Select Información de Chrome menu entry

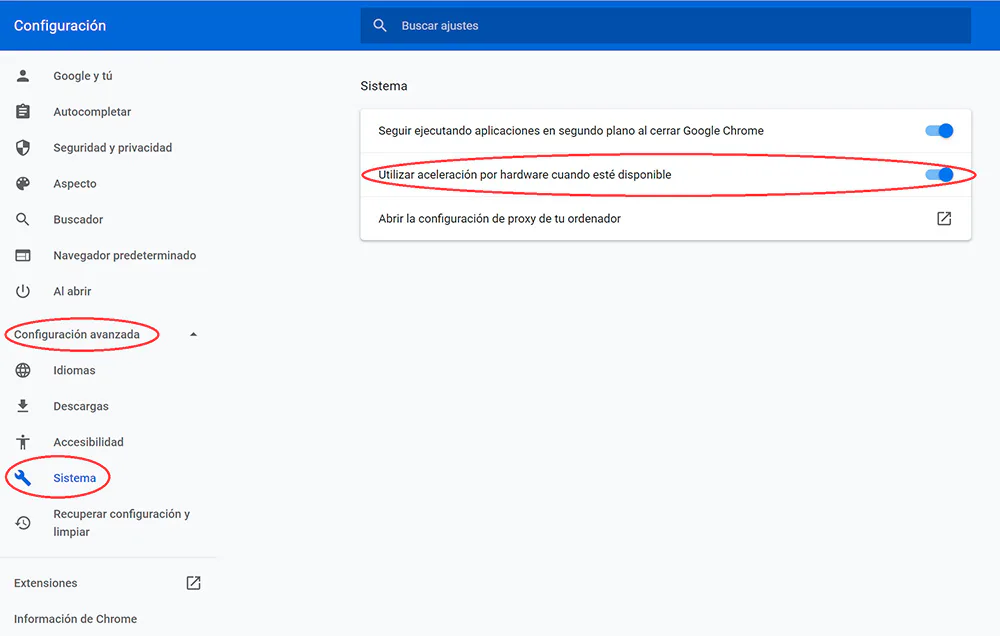pos(75,618)
